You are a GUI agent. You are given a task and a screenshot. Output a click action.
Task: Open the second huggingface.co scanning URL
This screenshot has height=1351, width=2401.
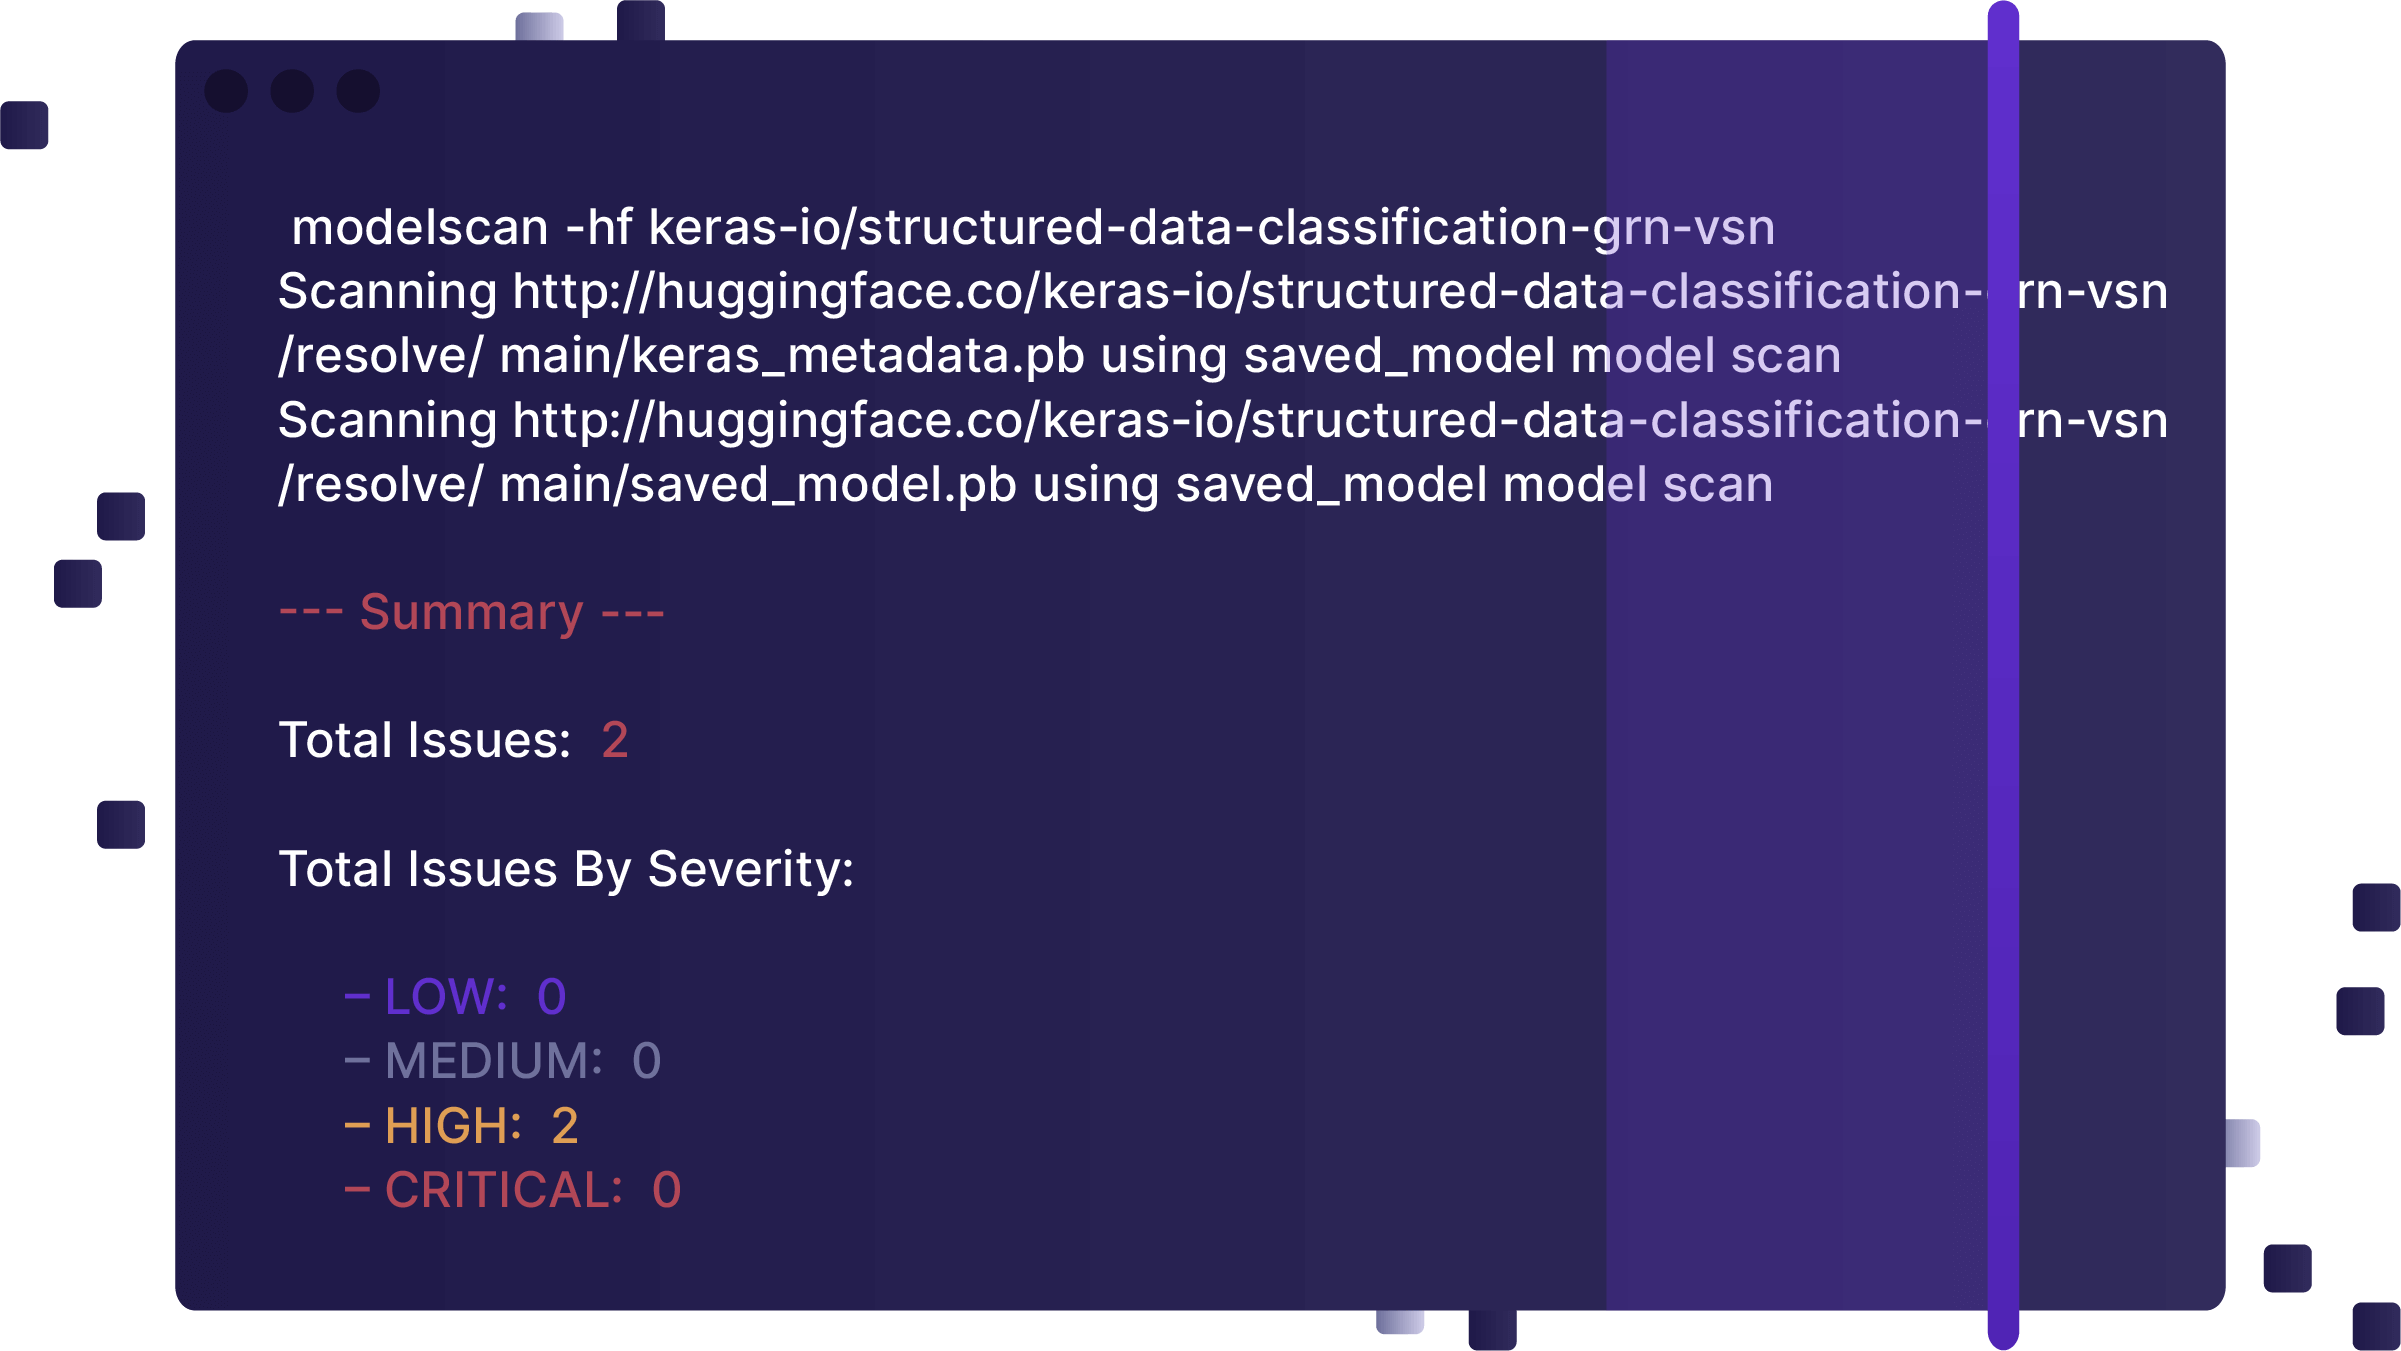coord(1222,421)
